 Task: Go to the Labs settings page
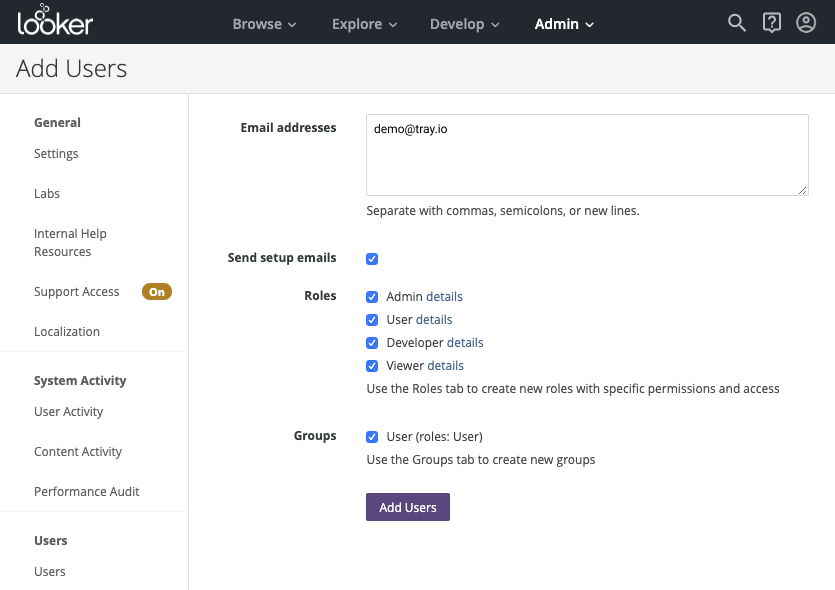pos(47,193)
